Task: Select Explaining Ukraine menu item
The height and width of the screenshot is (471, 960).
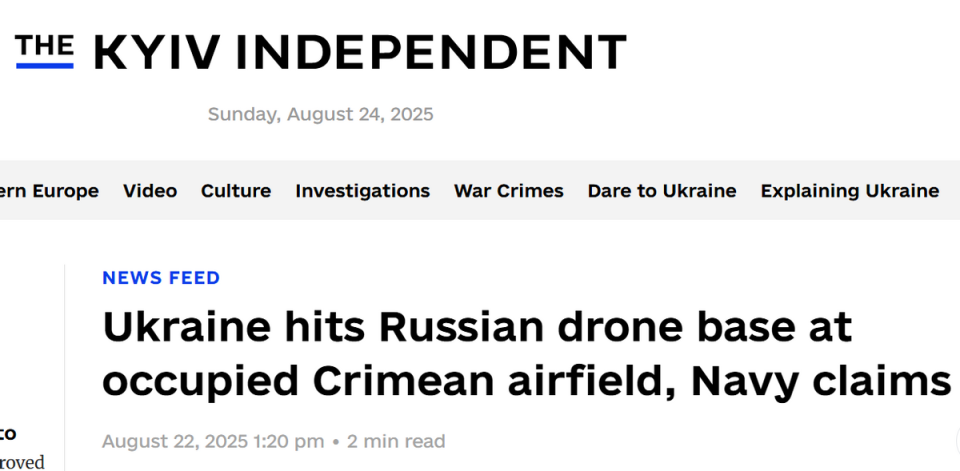Action: [850, 191]
